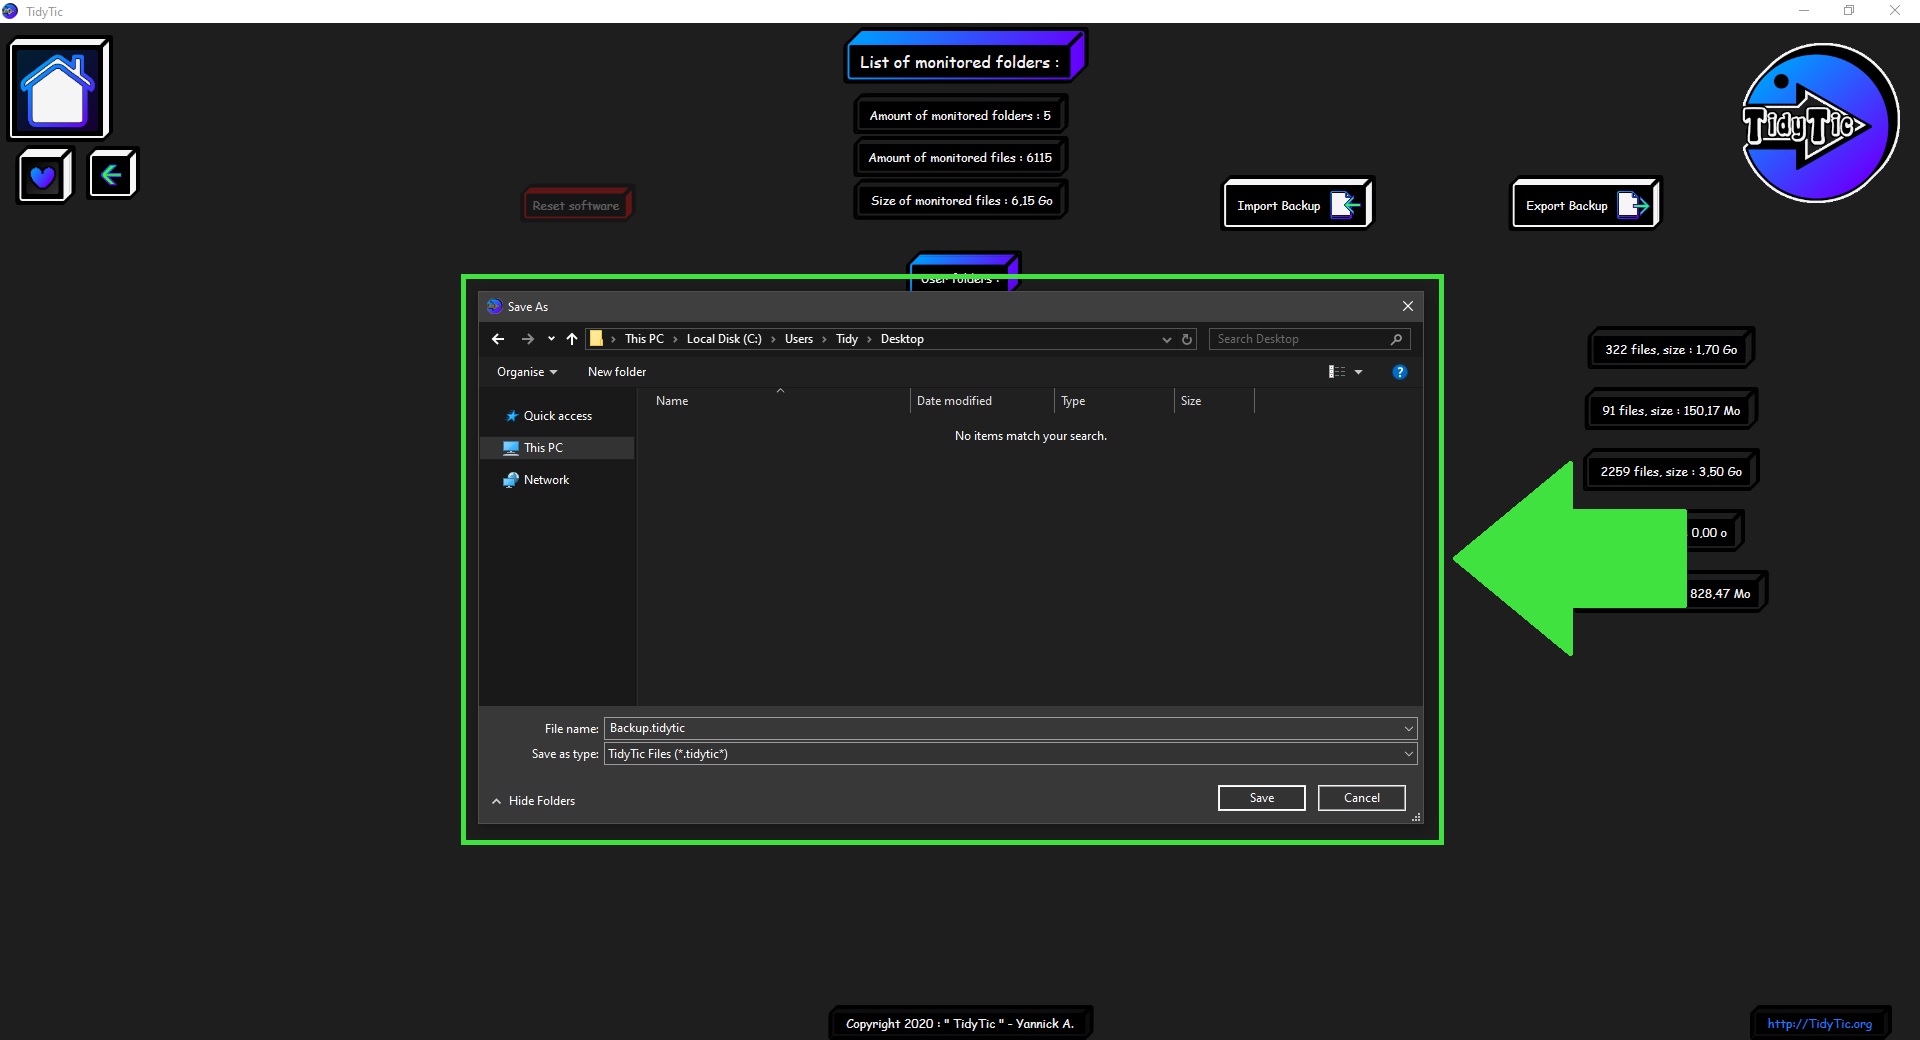The width and height of the screenshot is (1920, 1040).
Task: Open the http://TidyTic.org link
Action: click(x=1820, y=1023)
